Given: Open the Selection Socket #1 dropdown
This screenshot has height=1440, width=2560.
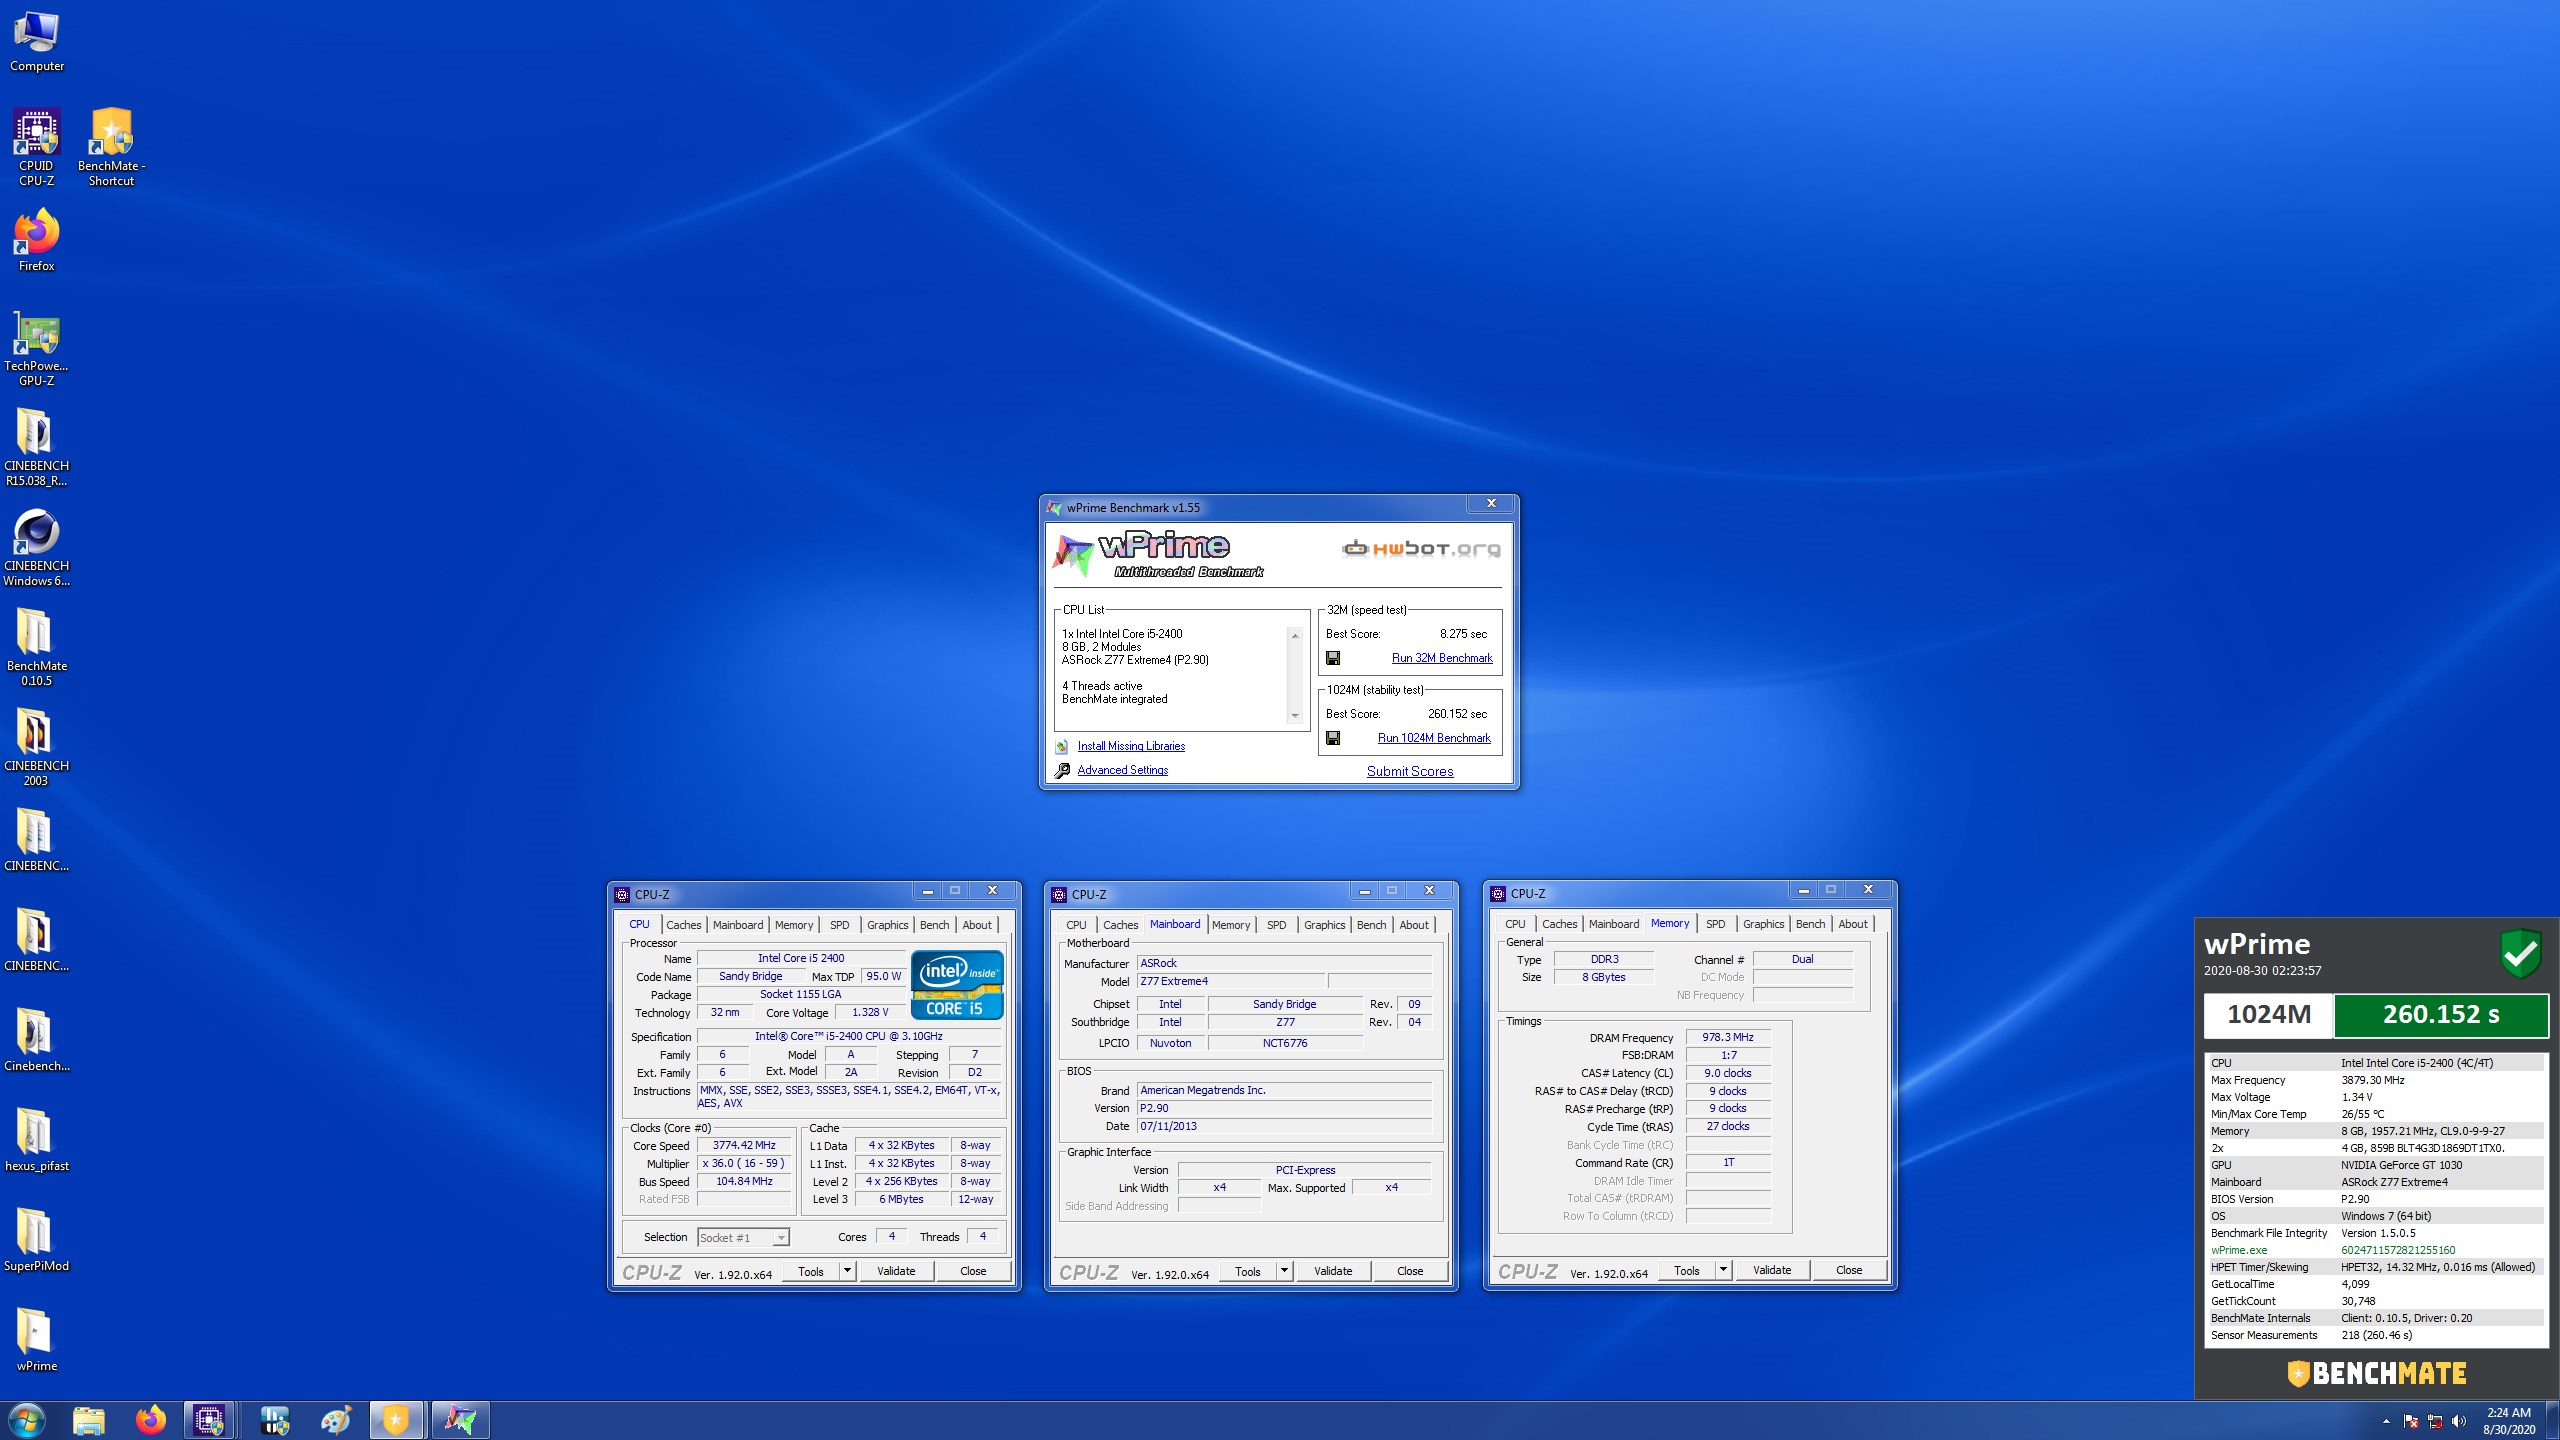Looking at the screenshot, I should [743, 1238].
